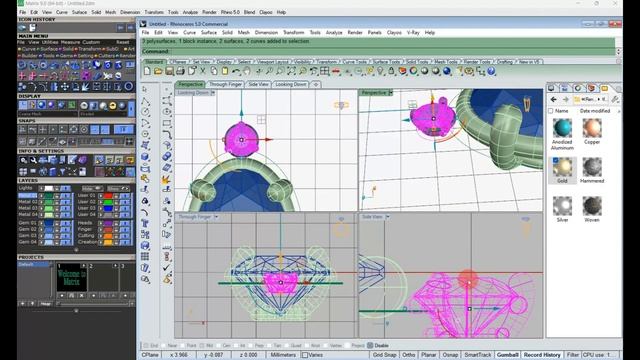
Task: Toggle the End osnap checkbox
Action: 147,346
